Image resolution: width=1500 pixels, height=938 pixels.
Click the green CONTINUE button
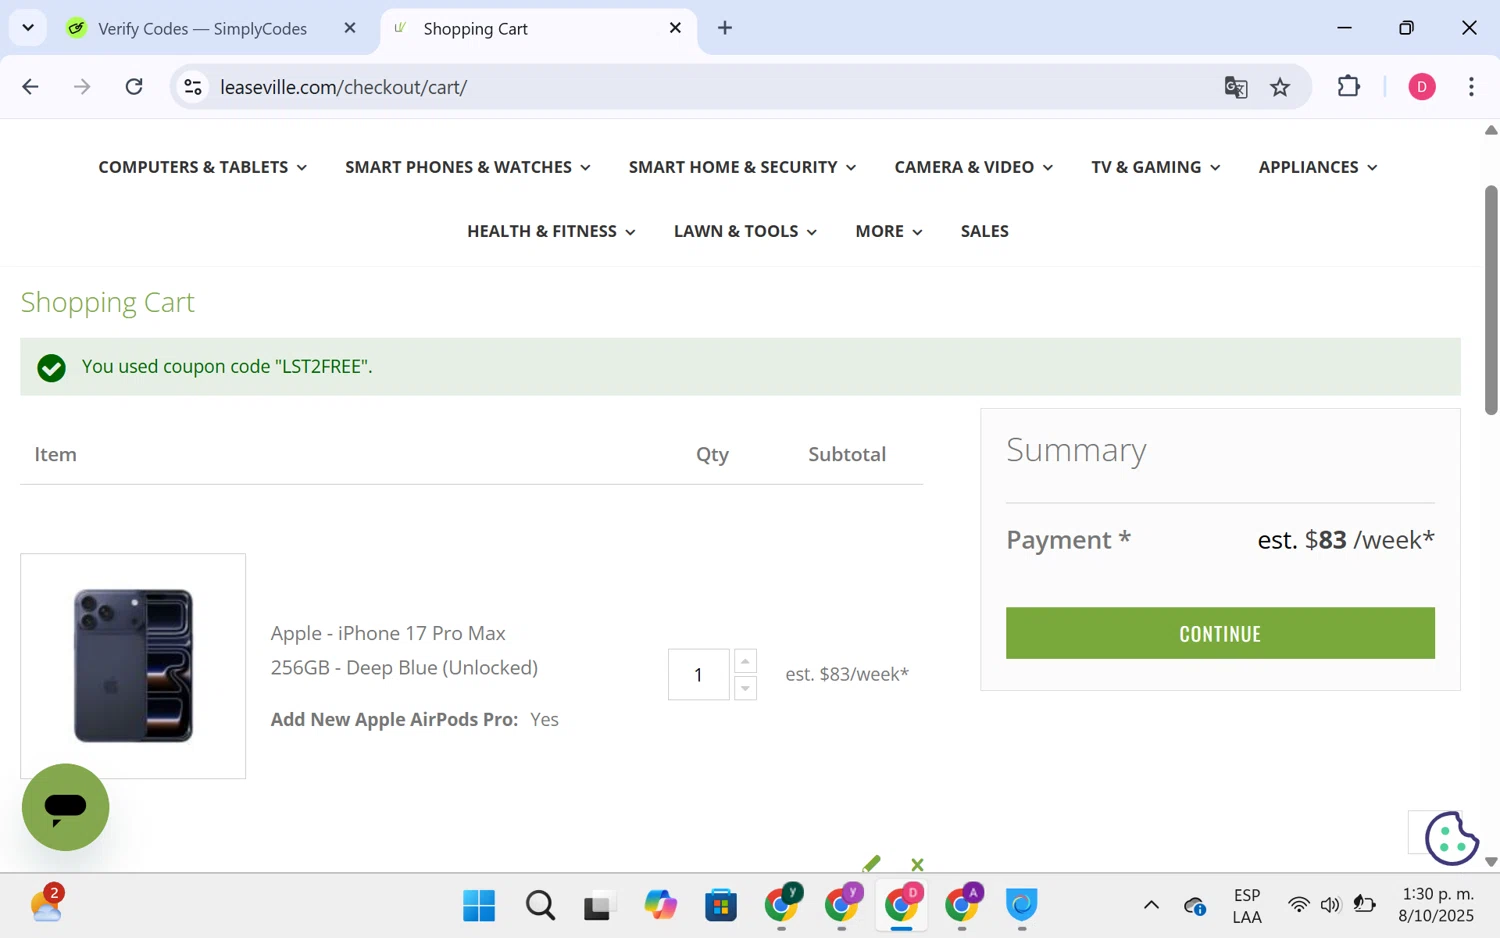(1220, 633)
